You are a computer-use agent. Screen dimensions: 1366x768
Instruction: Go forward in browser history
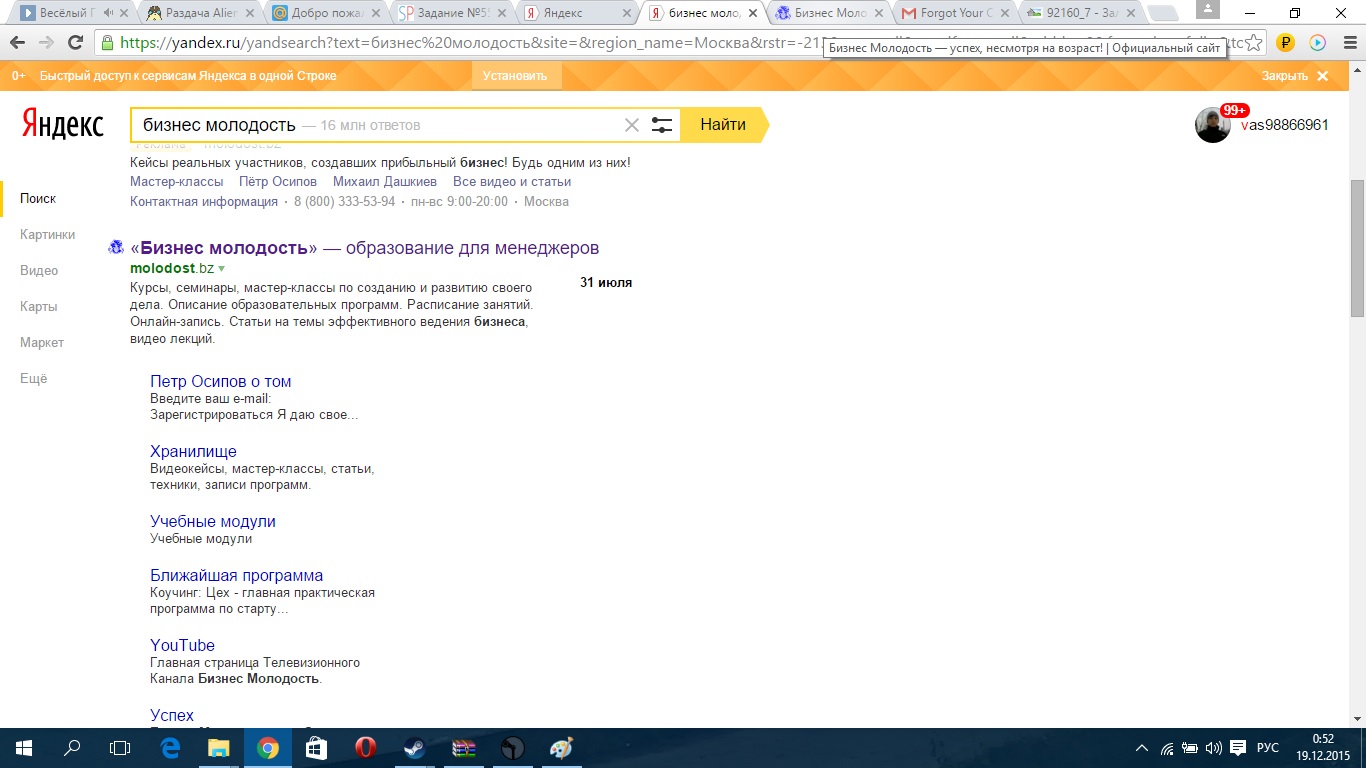(x=46, y=43)
